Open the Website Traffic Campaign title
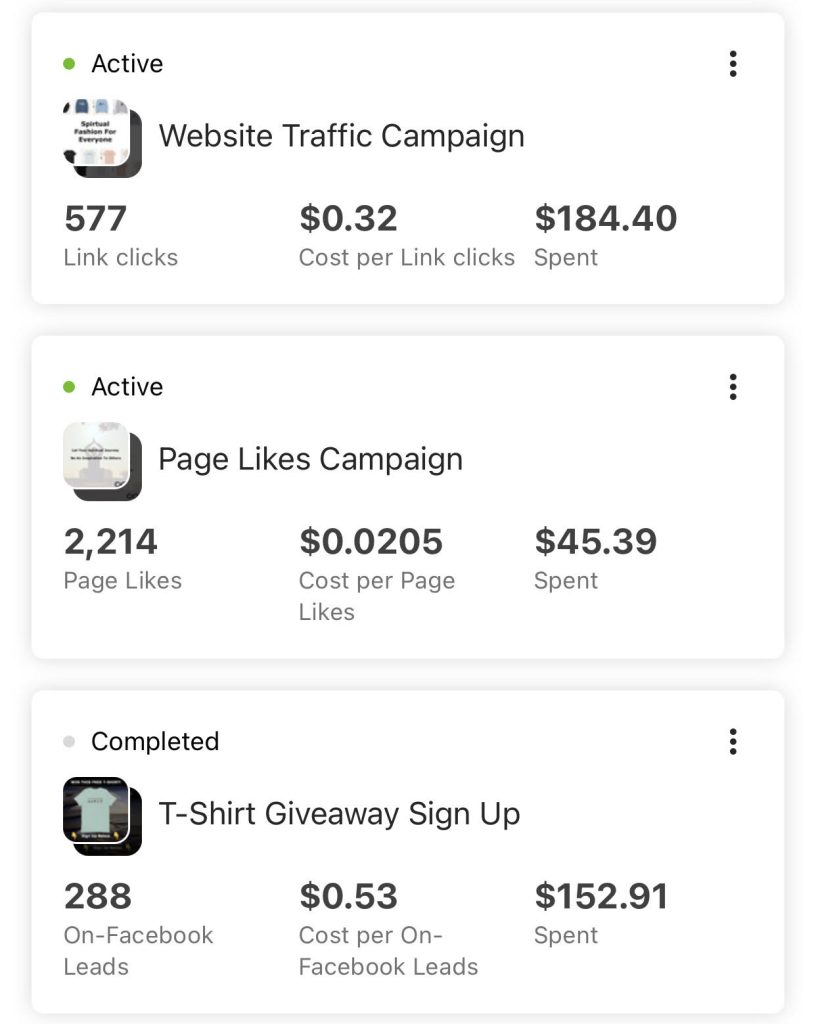The image size is (816, 1024). (x=342, y=136)
